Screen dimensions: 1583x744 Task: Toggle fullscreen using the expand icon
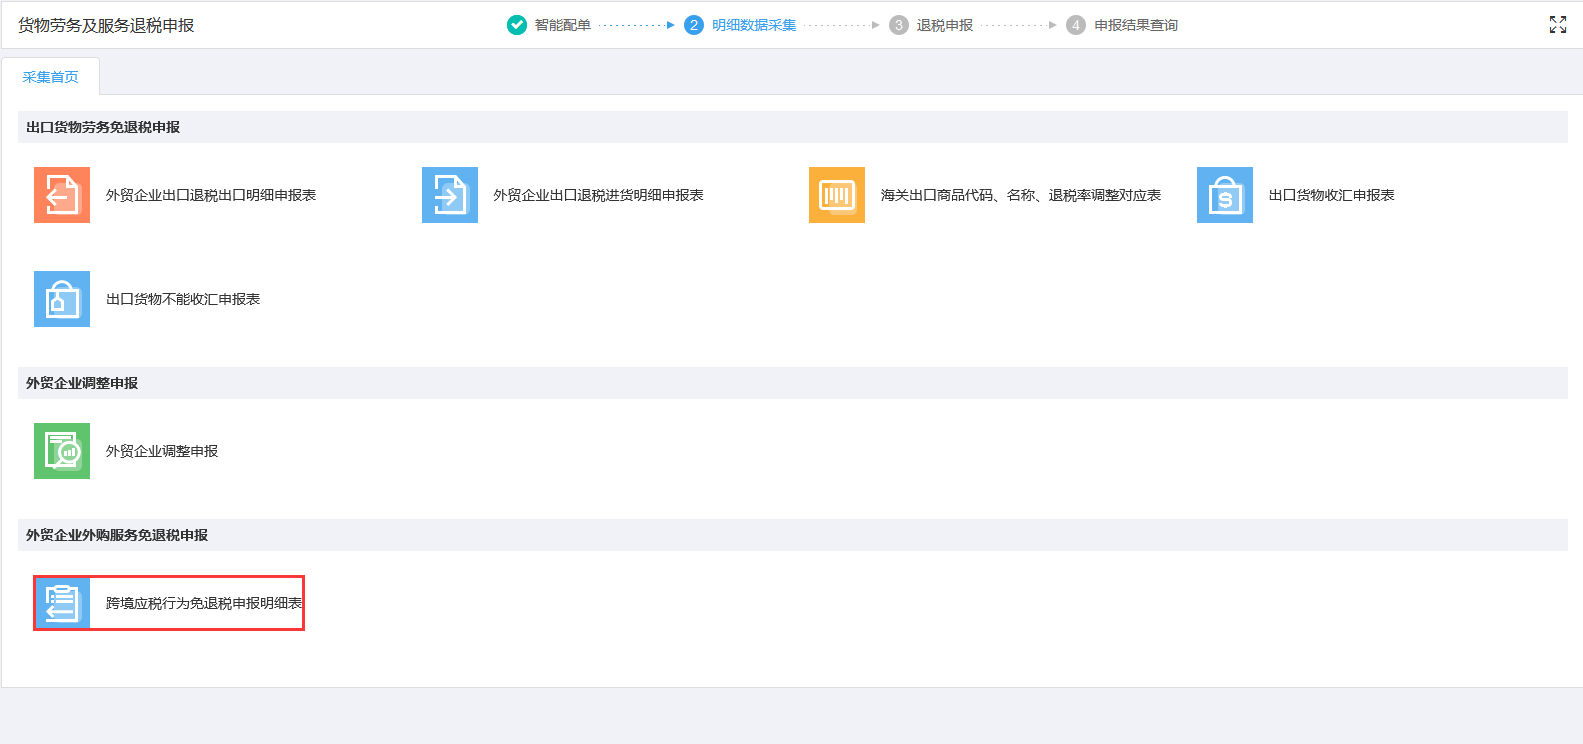coord(1558,25)
